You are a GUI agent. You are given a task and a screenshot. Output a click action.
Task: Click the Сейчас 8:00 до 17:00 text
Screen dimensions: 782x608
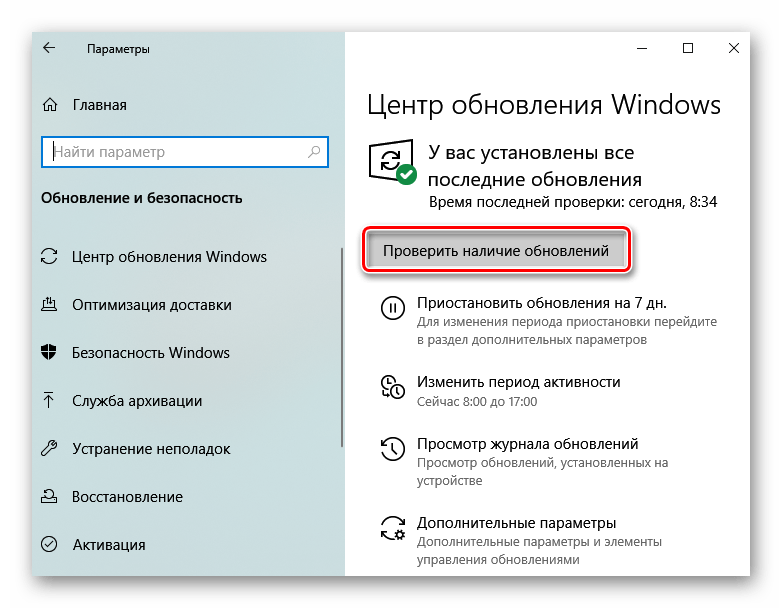pyautogui.click(x=477, y=402)
